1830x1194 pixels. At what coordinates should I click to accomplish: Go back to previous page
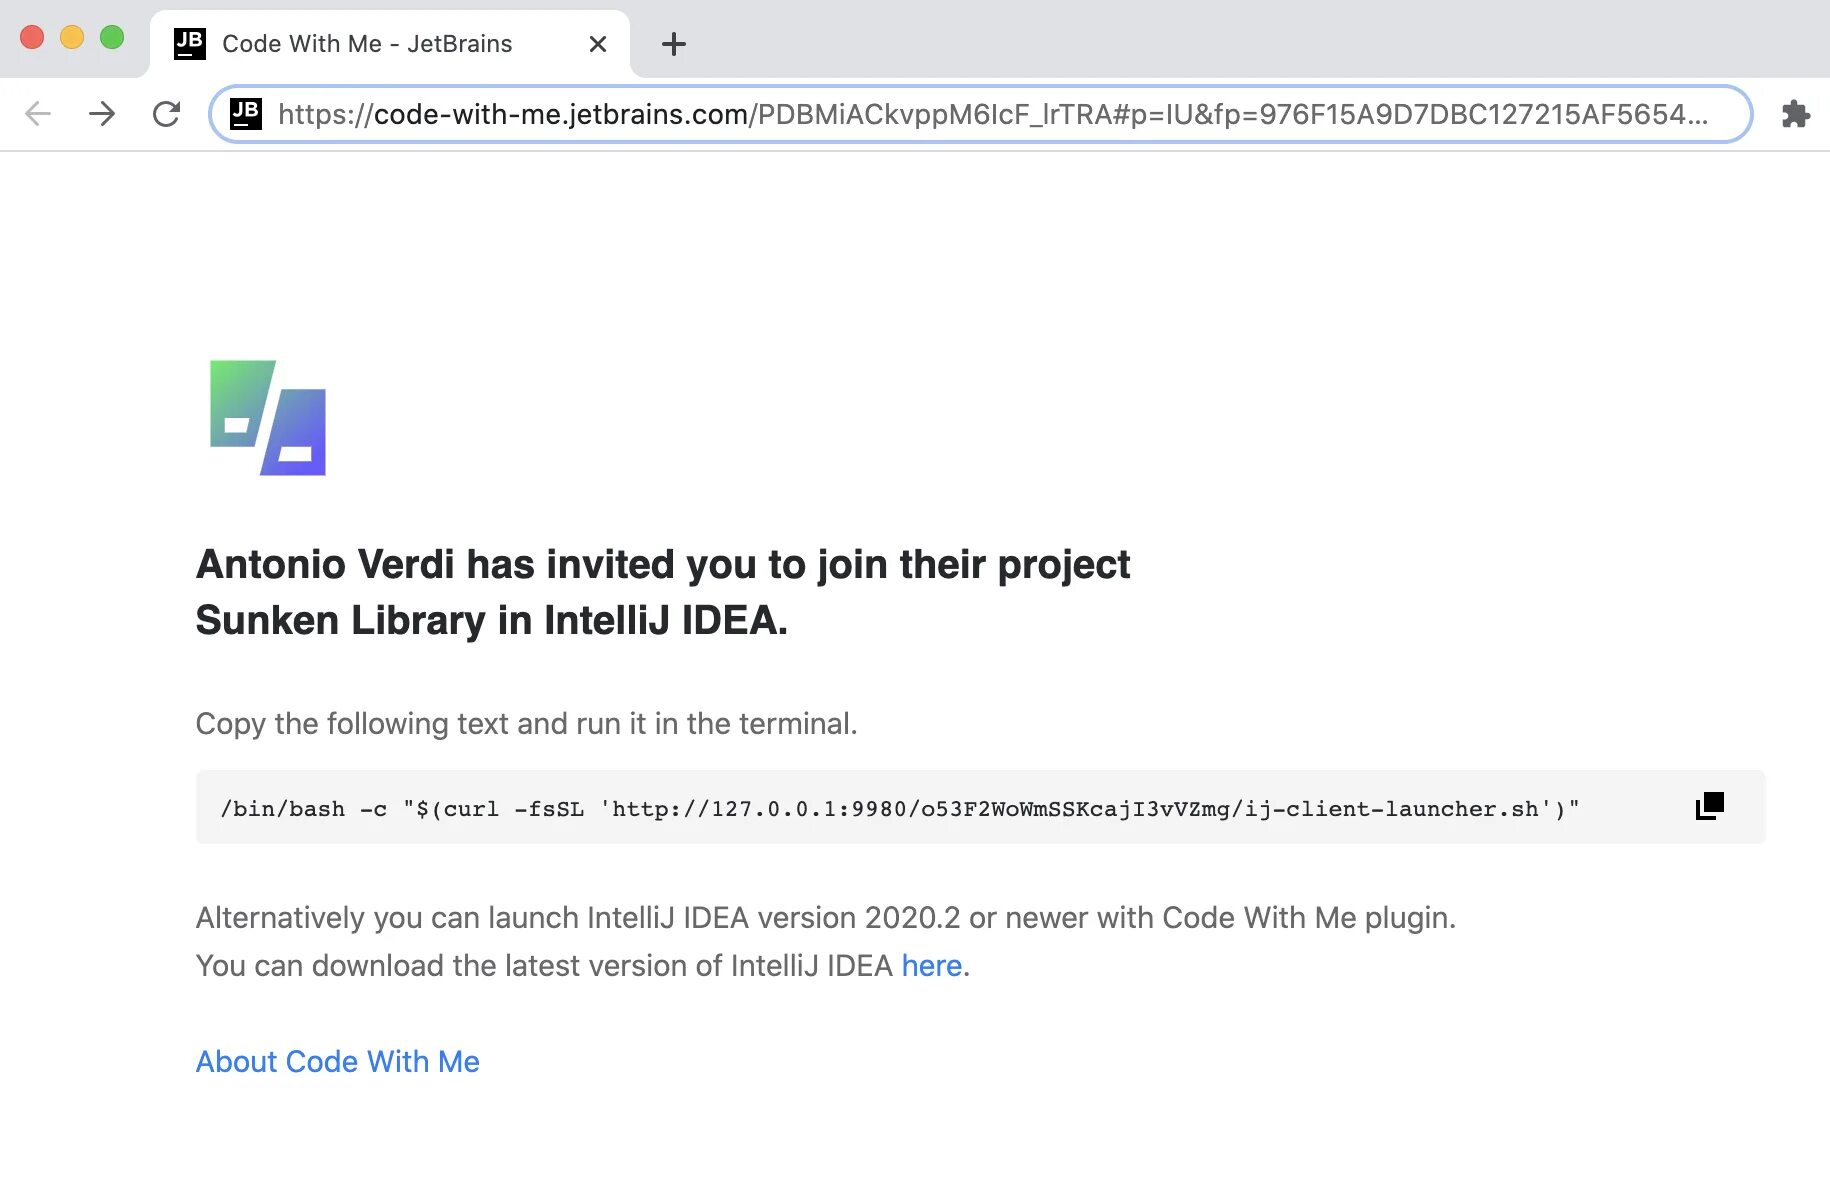38,114
